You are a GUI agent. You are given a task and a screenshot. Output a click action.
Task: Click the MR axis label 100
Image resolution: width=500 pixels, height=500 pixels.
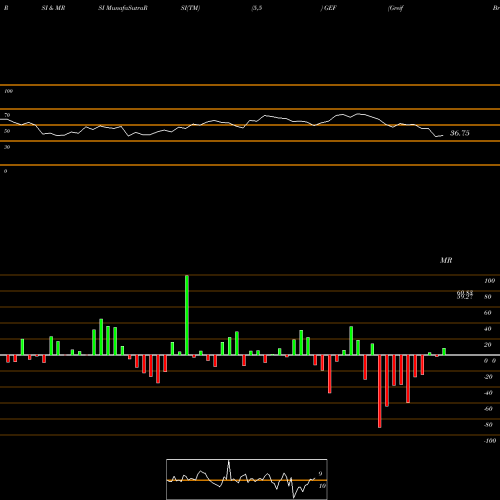pos(489,281)
